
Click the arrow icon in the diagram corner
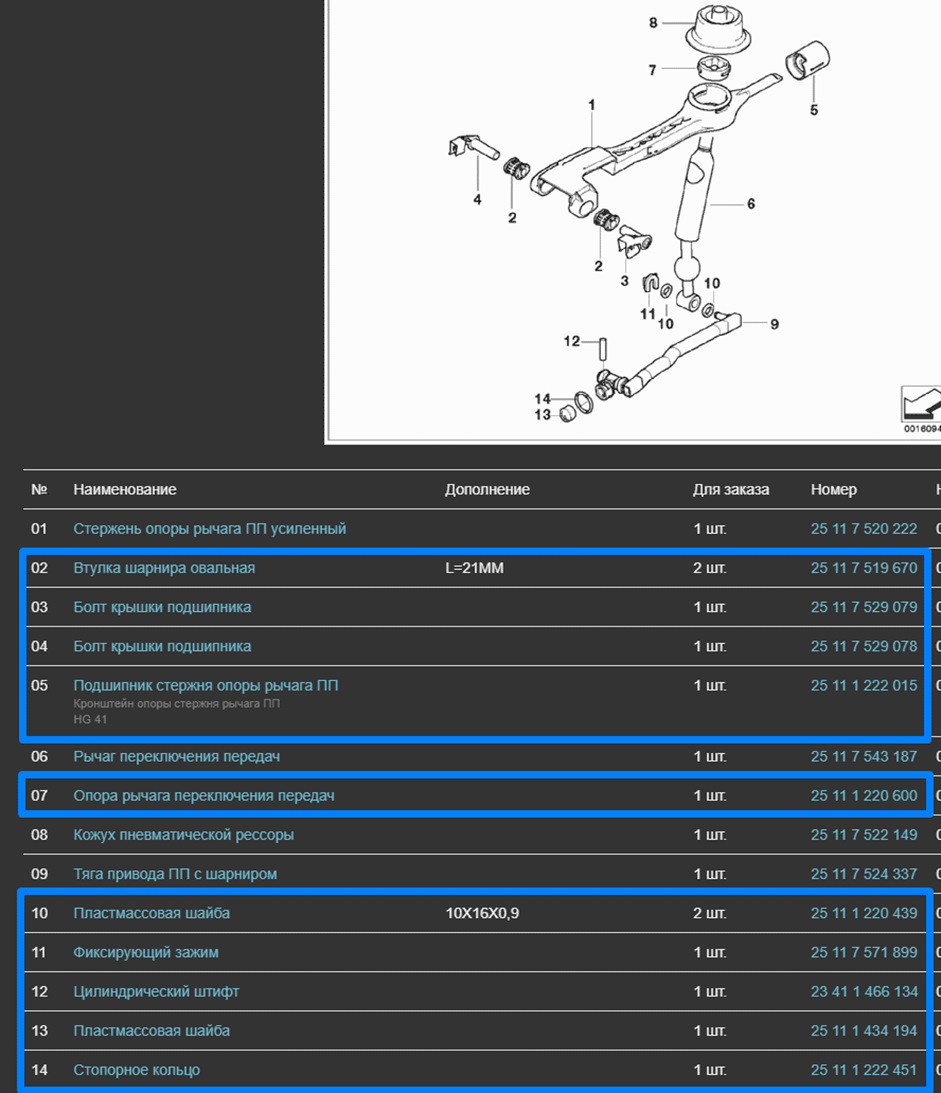tap(921, 403)
